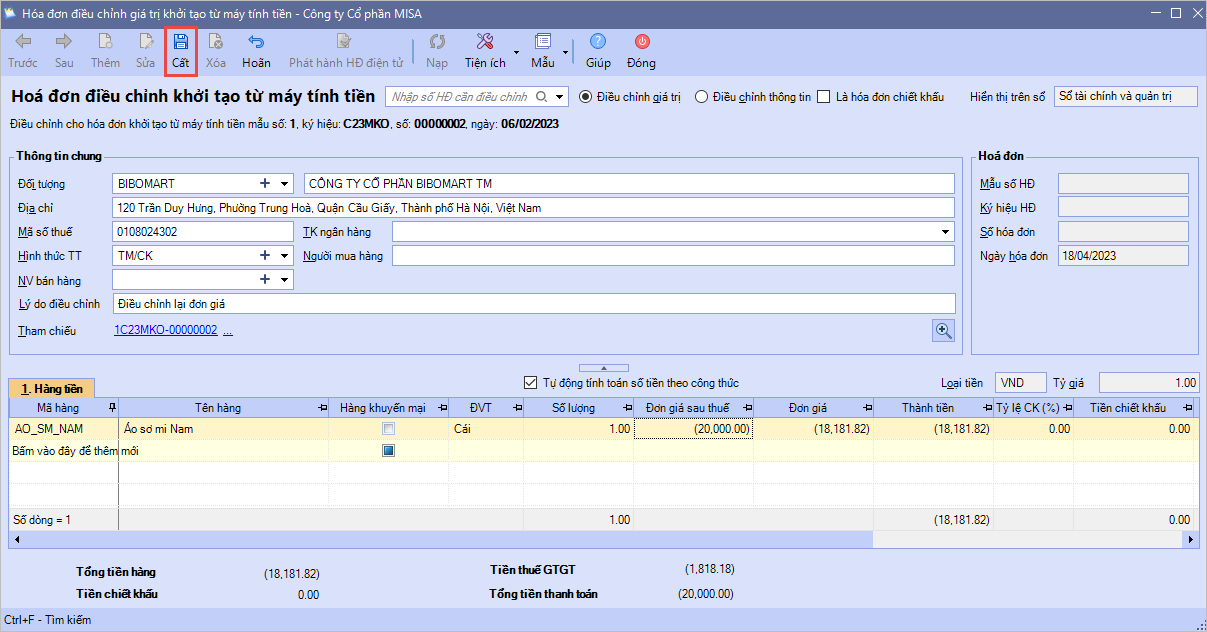The image size is (1207, 632).
Task: Click the Cất save icon
Action: click(x=180, y=43)
